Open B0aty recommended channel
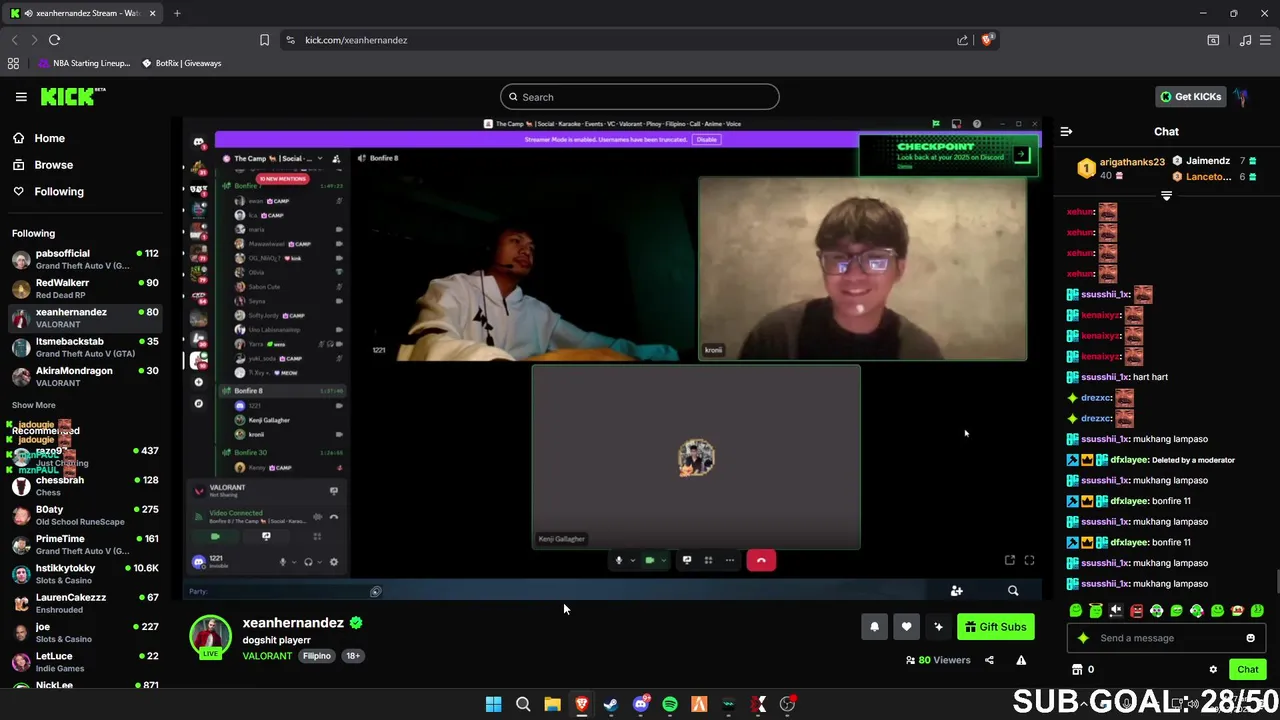 coord(84,515)
